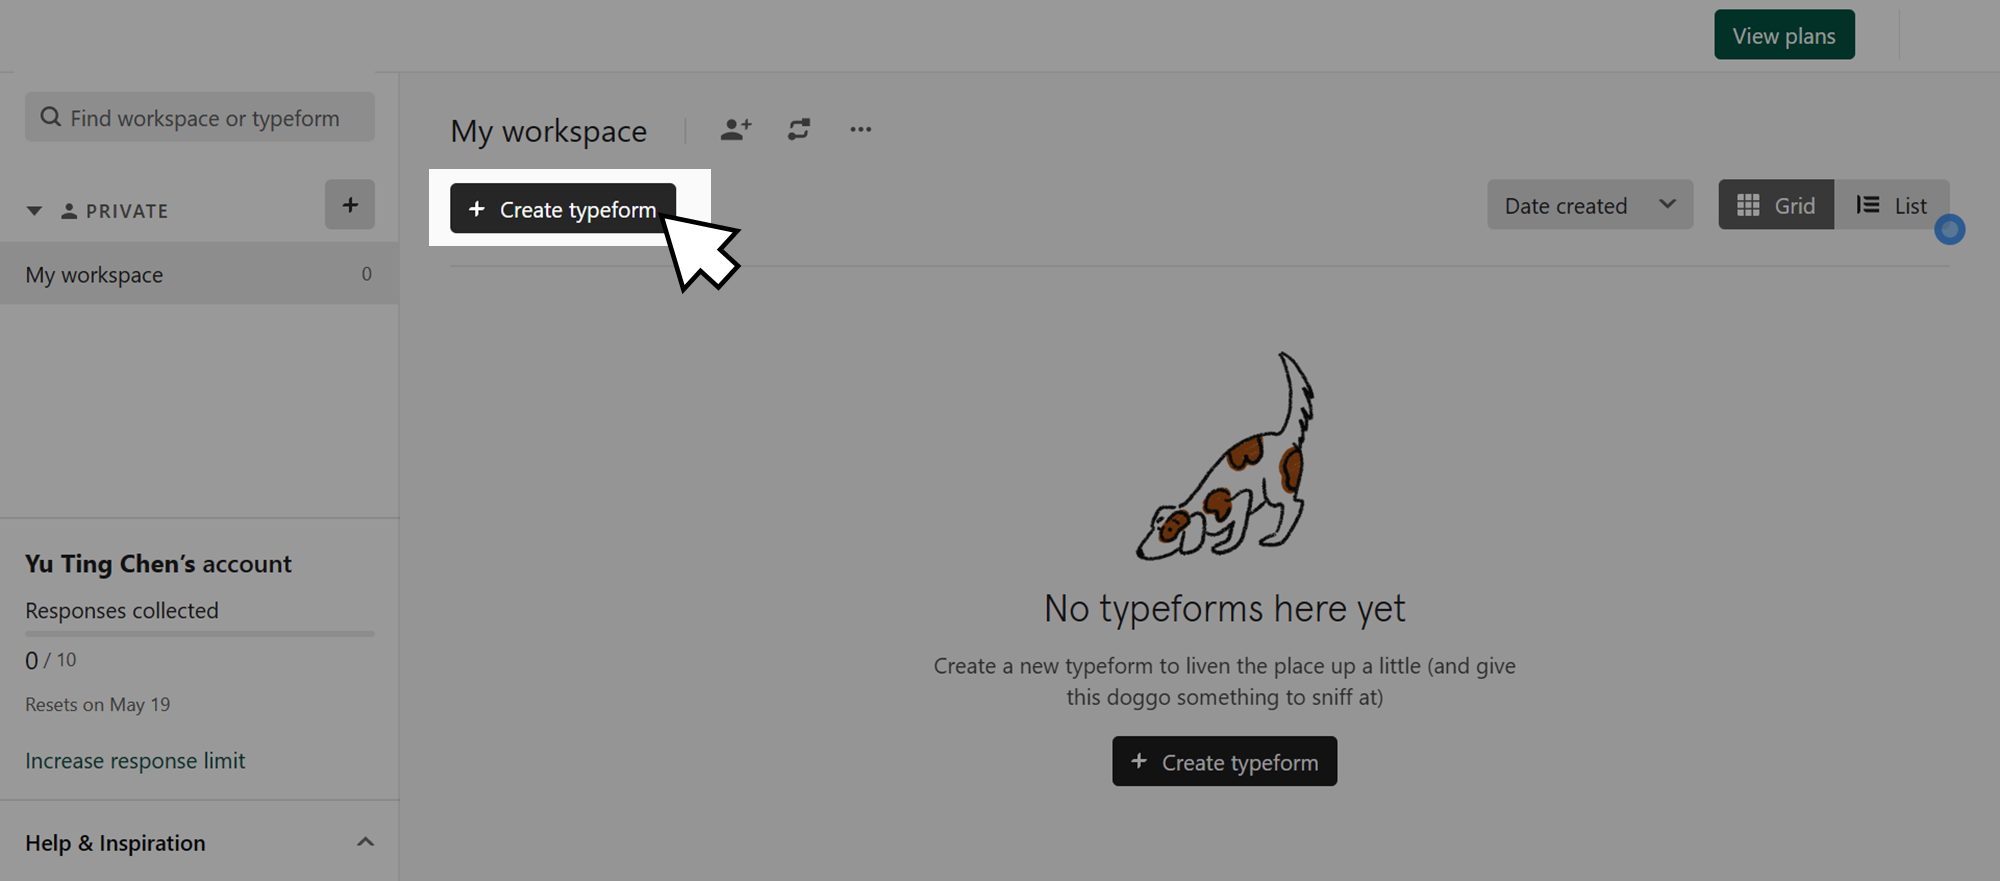Click the highlighted Create typeform button
This screenshot has width=2000, height=881.
(563, 208)
